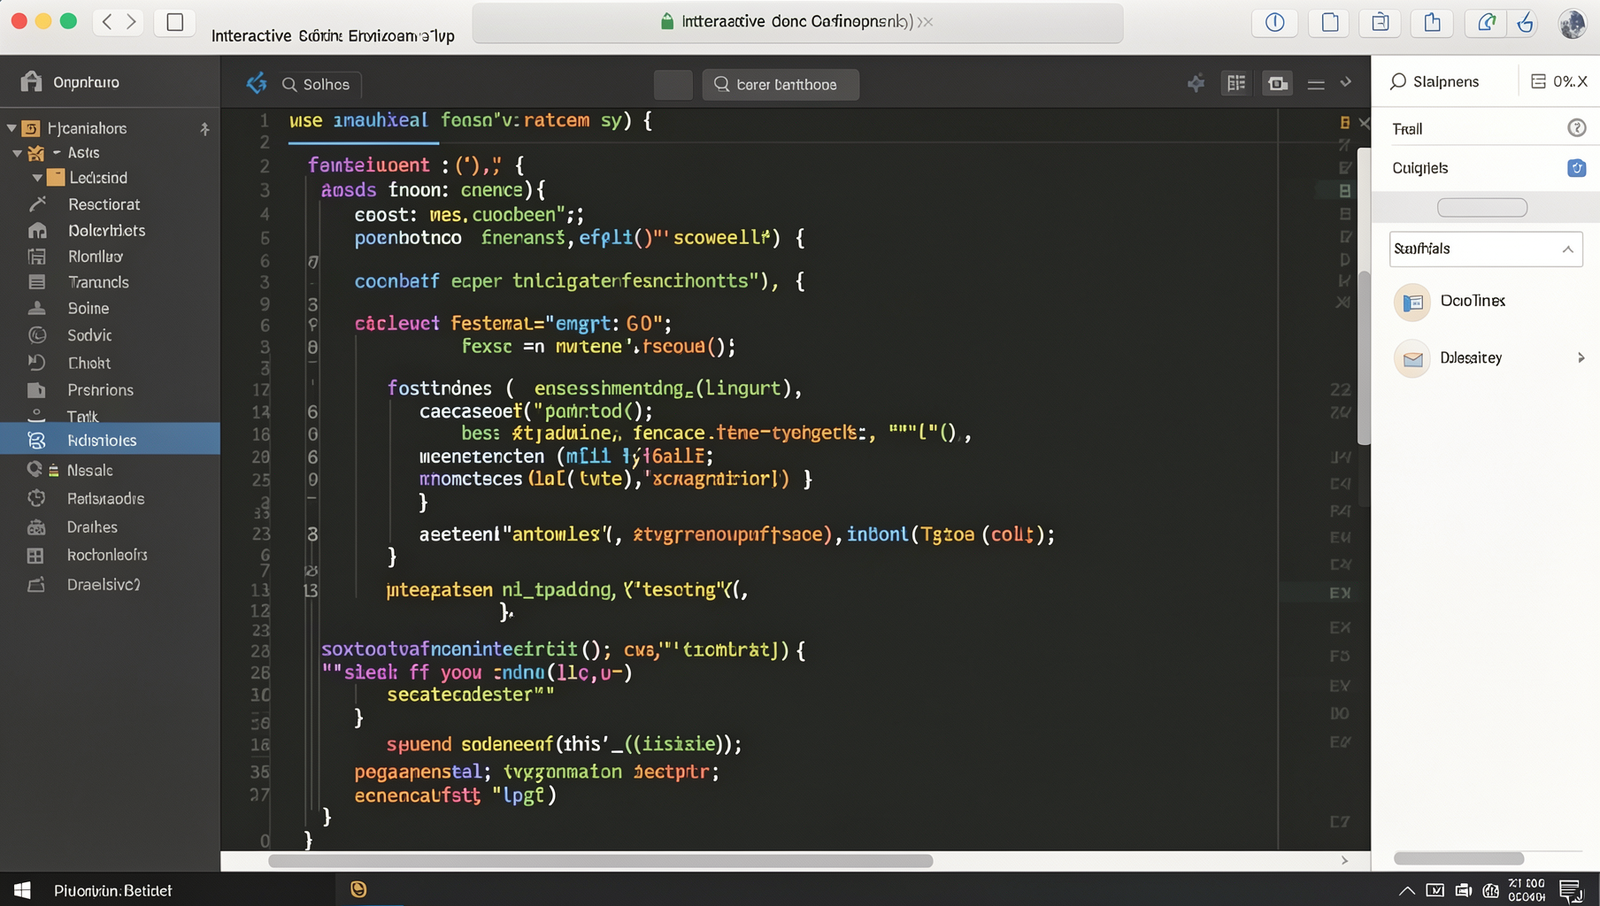This screenshot has height=906, width=1600.
Task: Select highlighted Rdisnloies item
Action: coord(110,440)
